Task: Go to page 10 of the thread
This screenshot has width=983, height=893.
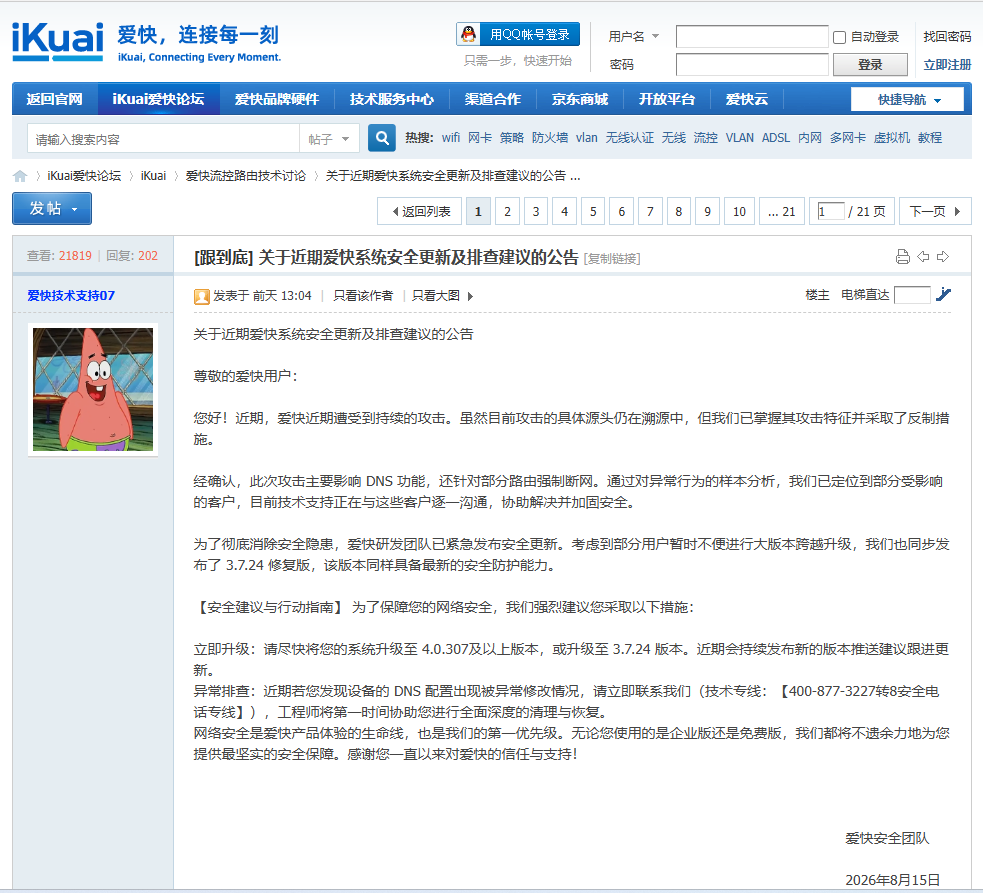Action: click(x=739, y=211)
